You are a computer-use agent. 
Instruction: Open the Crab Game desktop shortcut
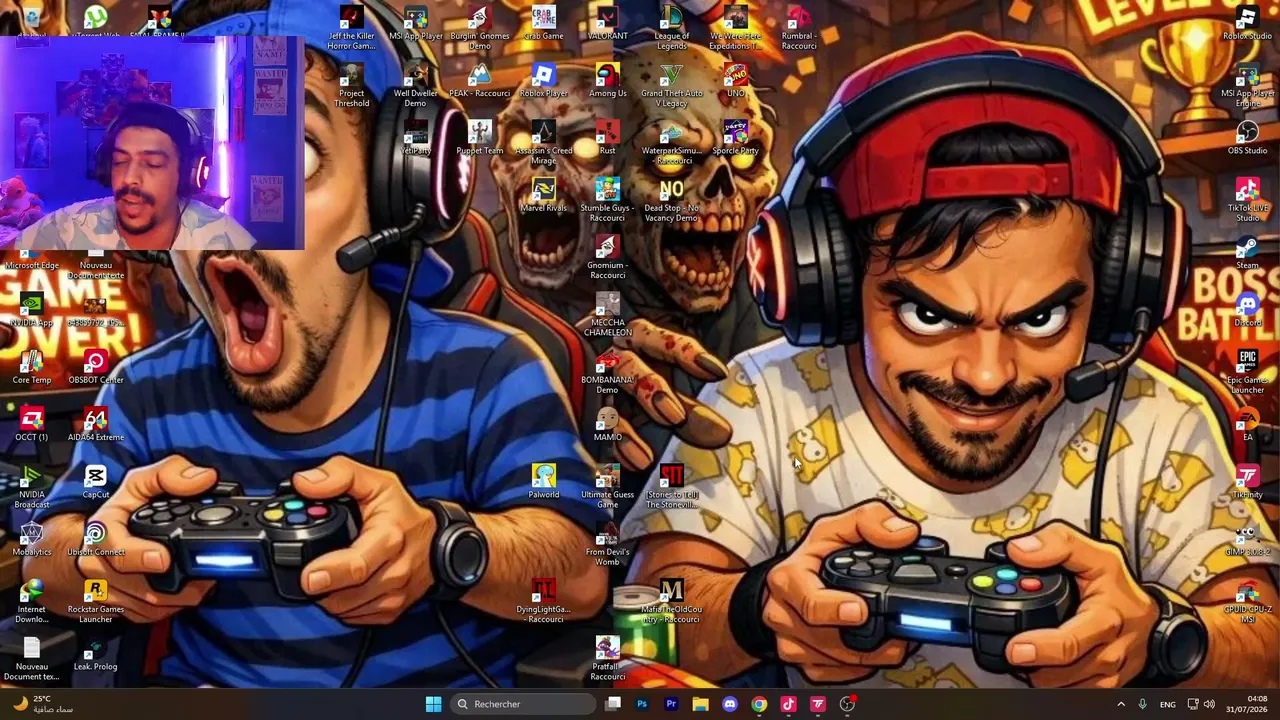click(x=543, y=24)
